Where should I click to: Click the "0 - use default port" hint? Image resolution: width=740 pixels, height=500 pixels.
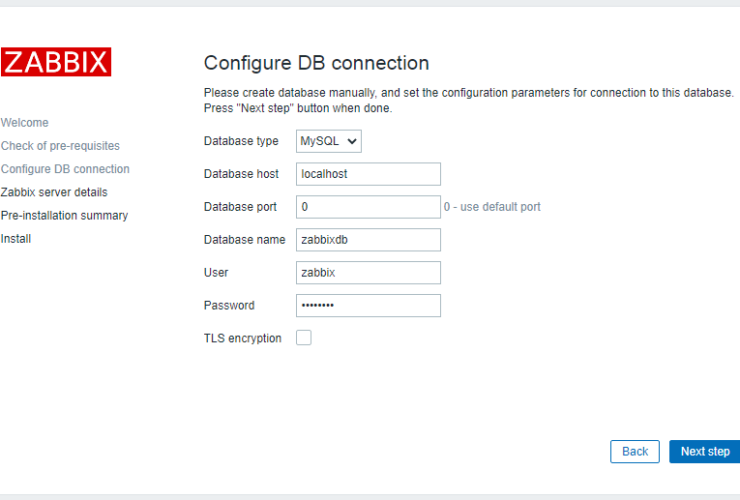coord(492,207)
